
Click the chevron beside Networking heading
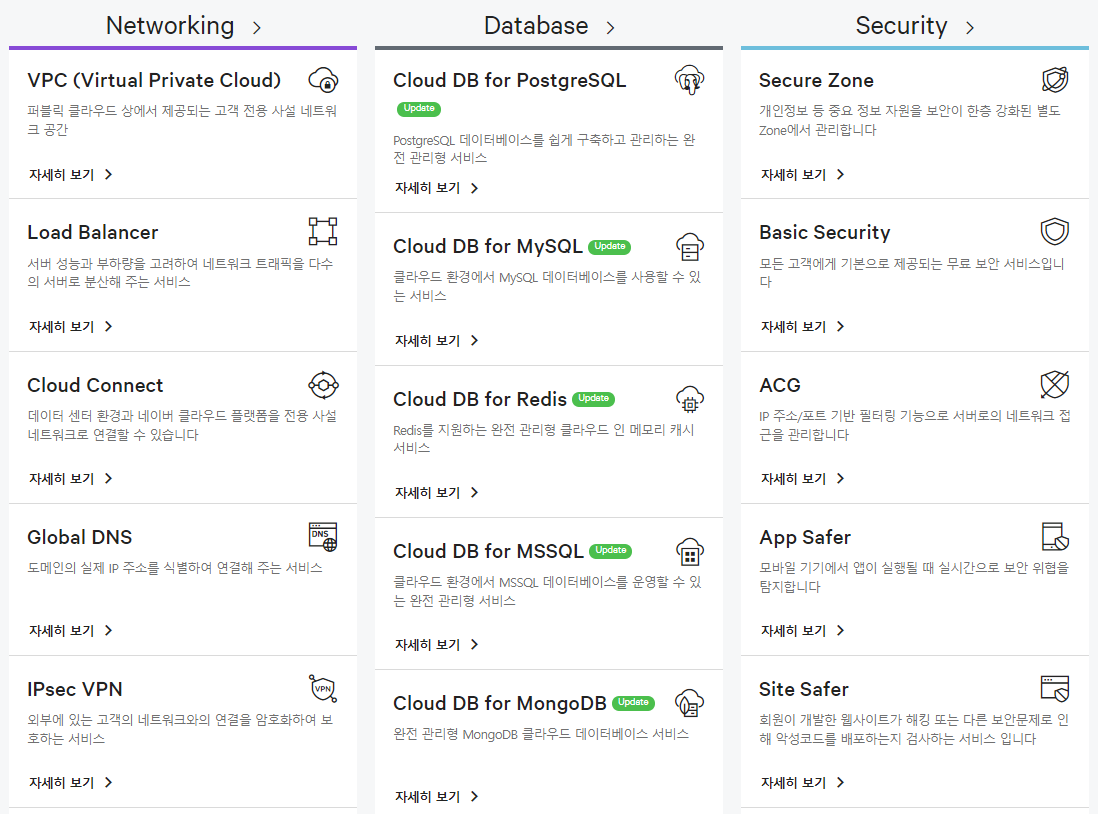pyautogui.click(x=257, y=28)
